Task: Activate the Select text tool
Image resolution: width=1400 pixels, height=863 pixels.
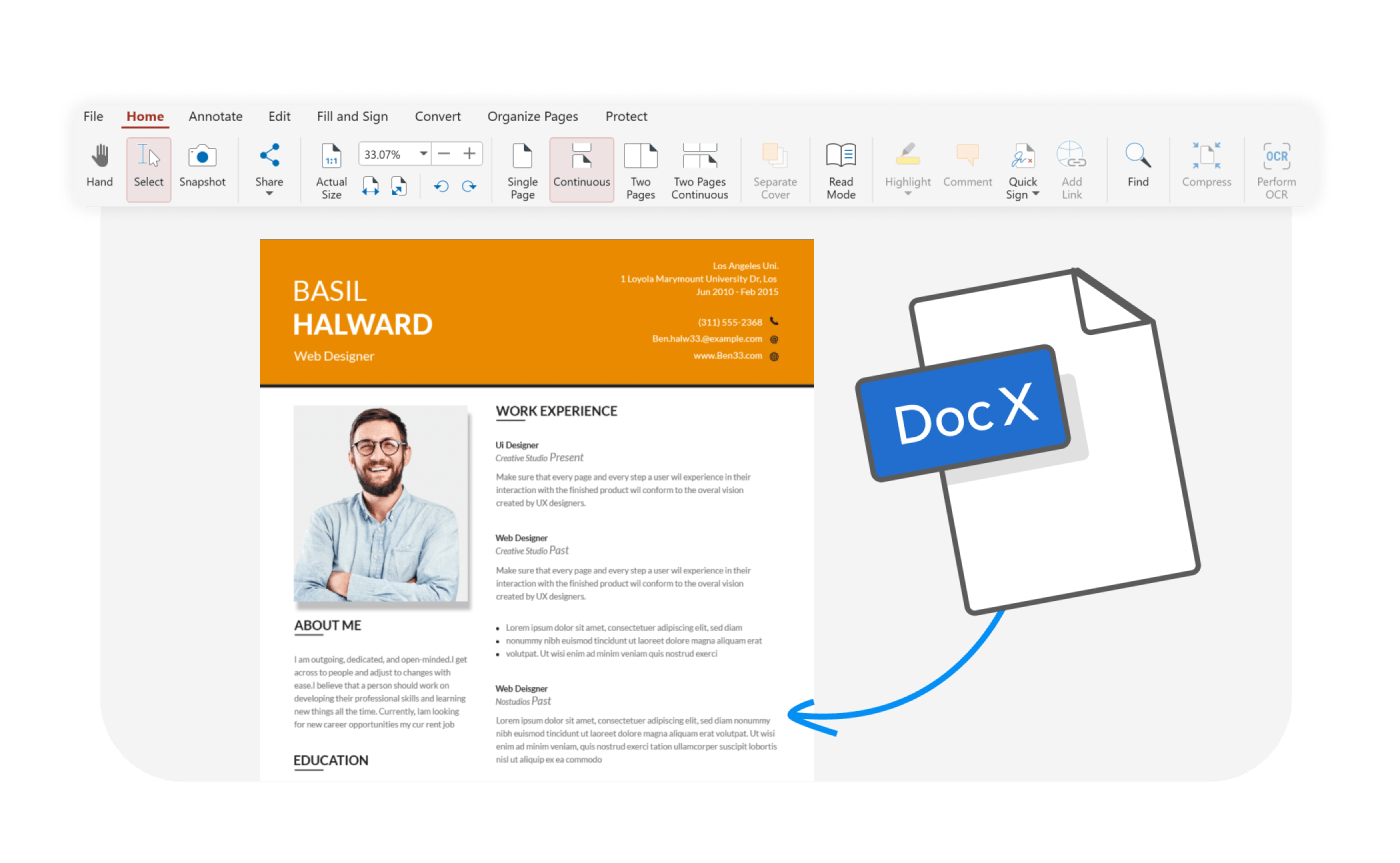Action: (148, 169)
